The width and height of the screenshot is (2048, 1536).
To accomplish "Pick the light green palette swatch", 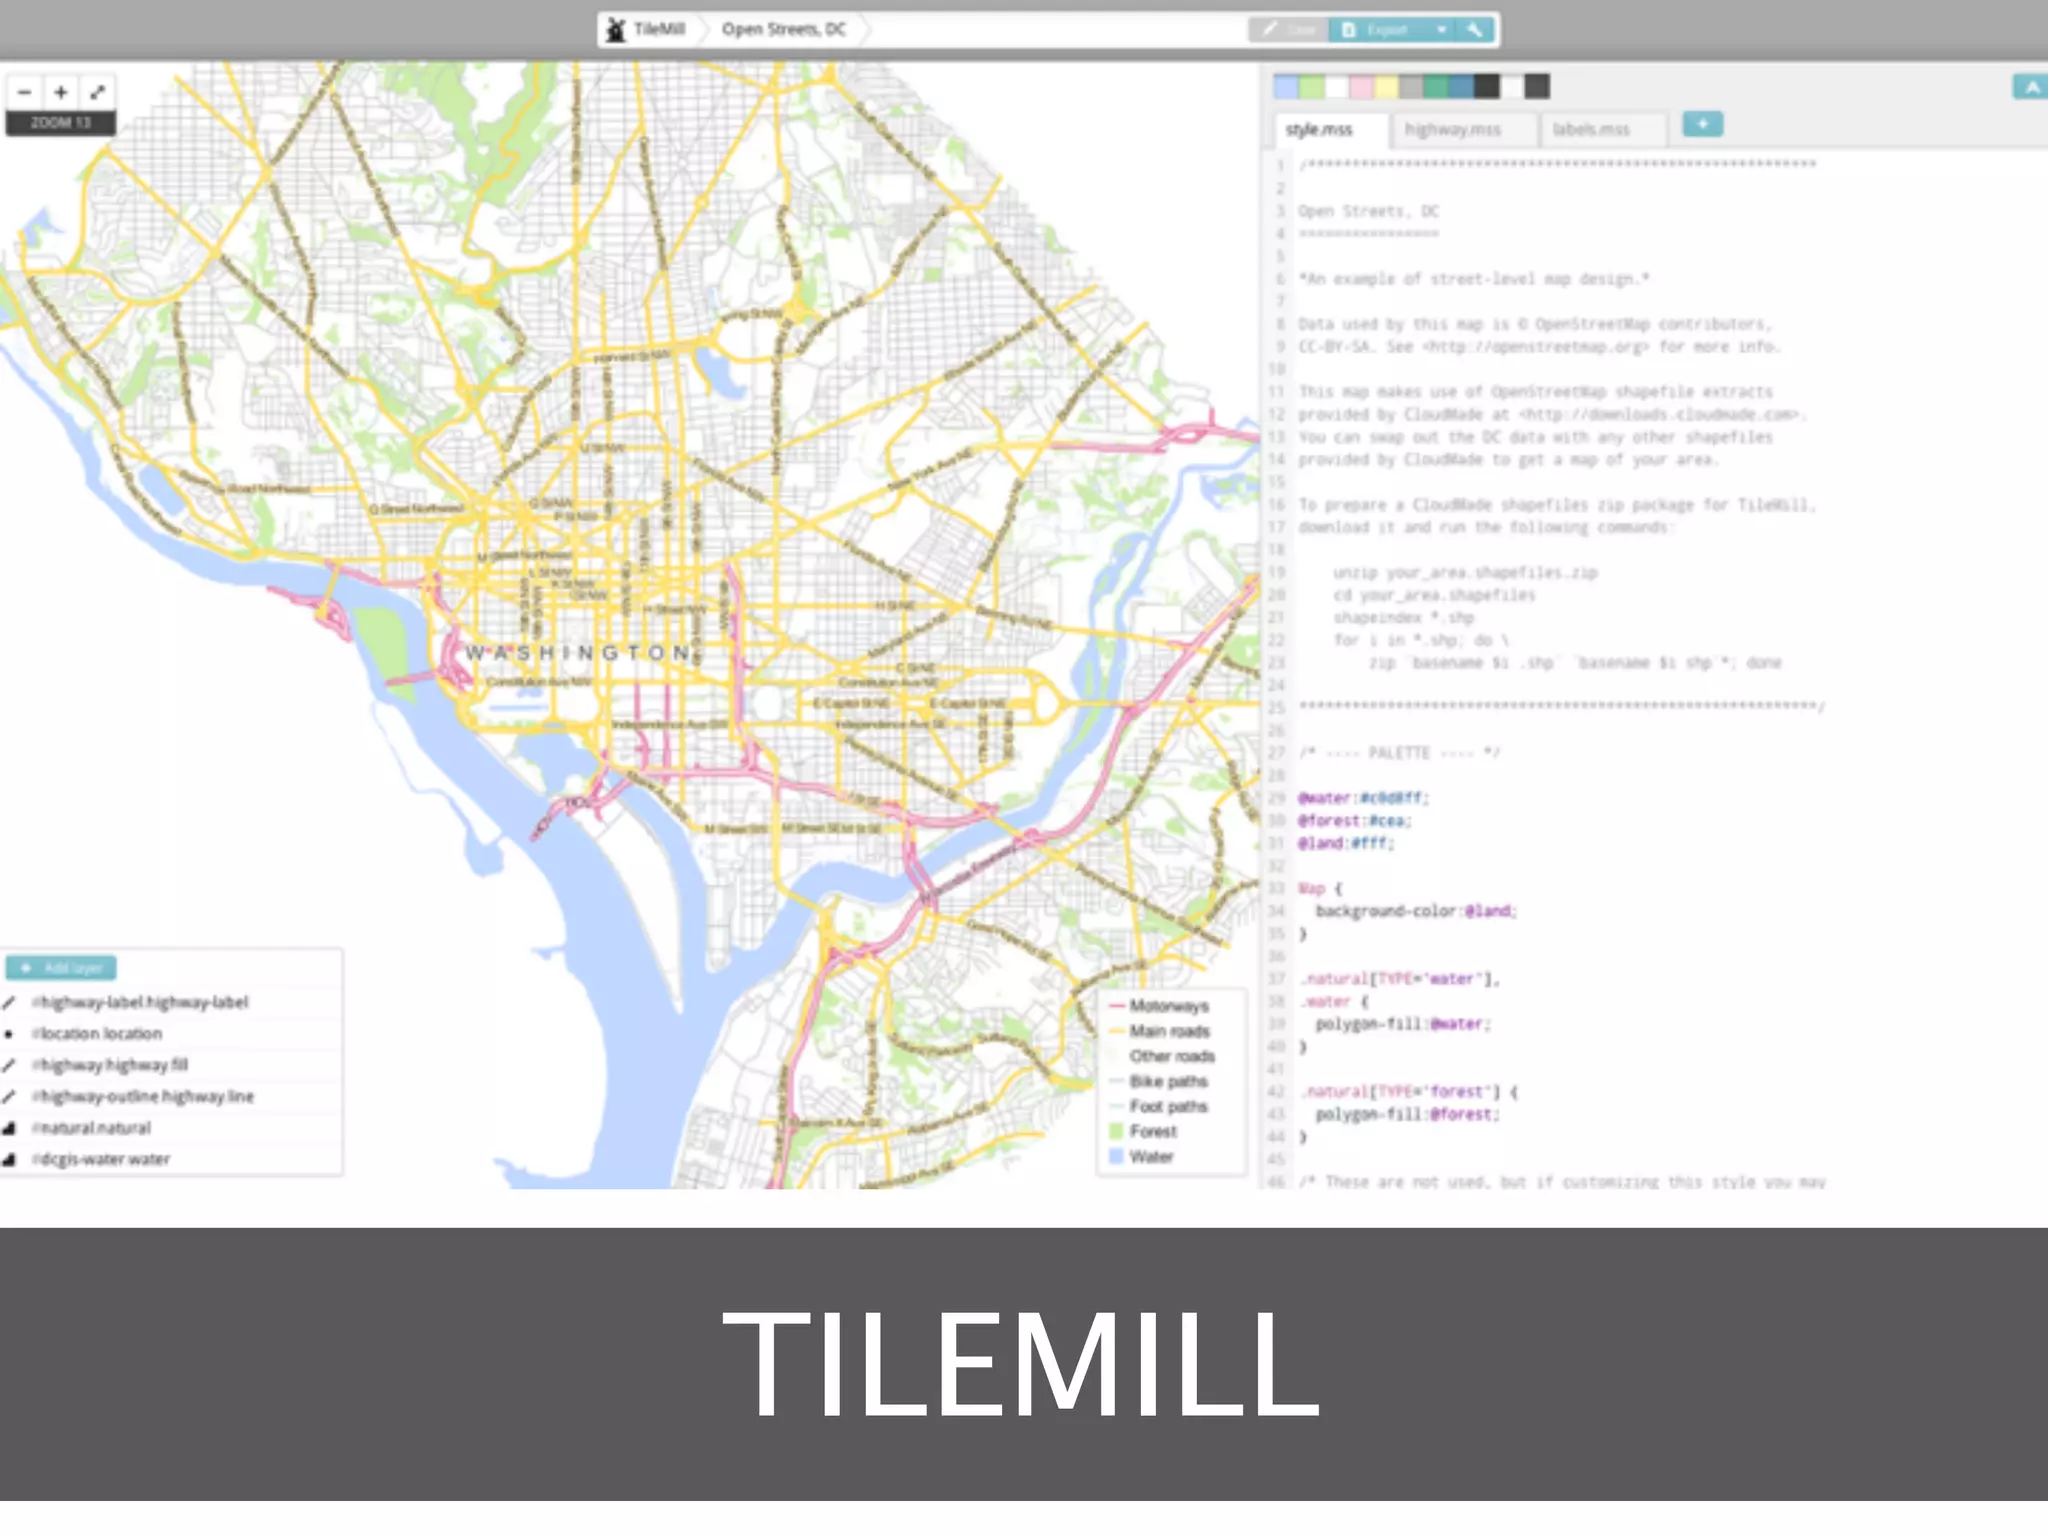I will click(x=1311, y=87).
